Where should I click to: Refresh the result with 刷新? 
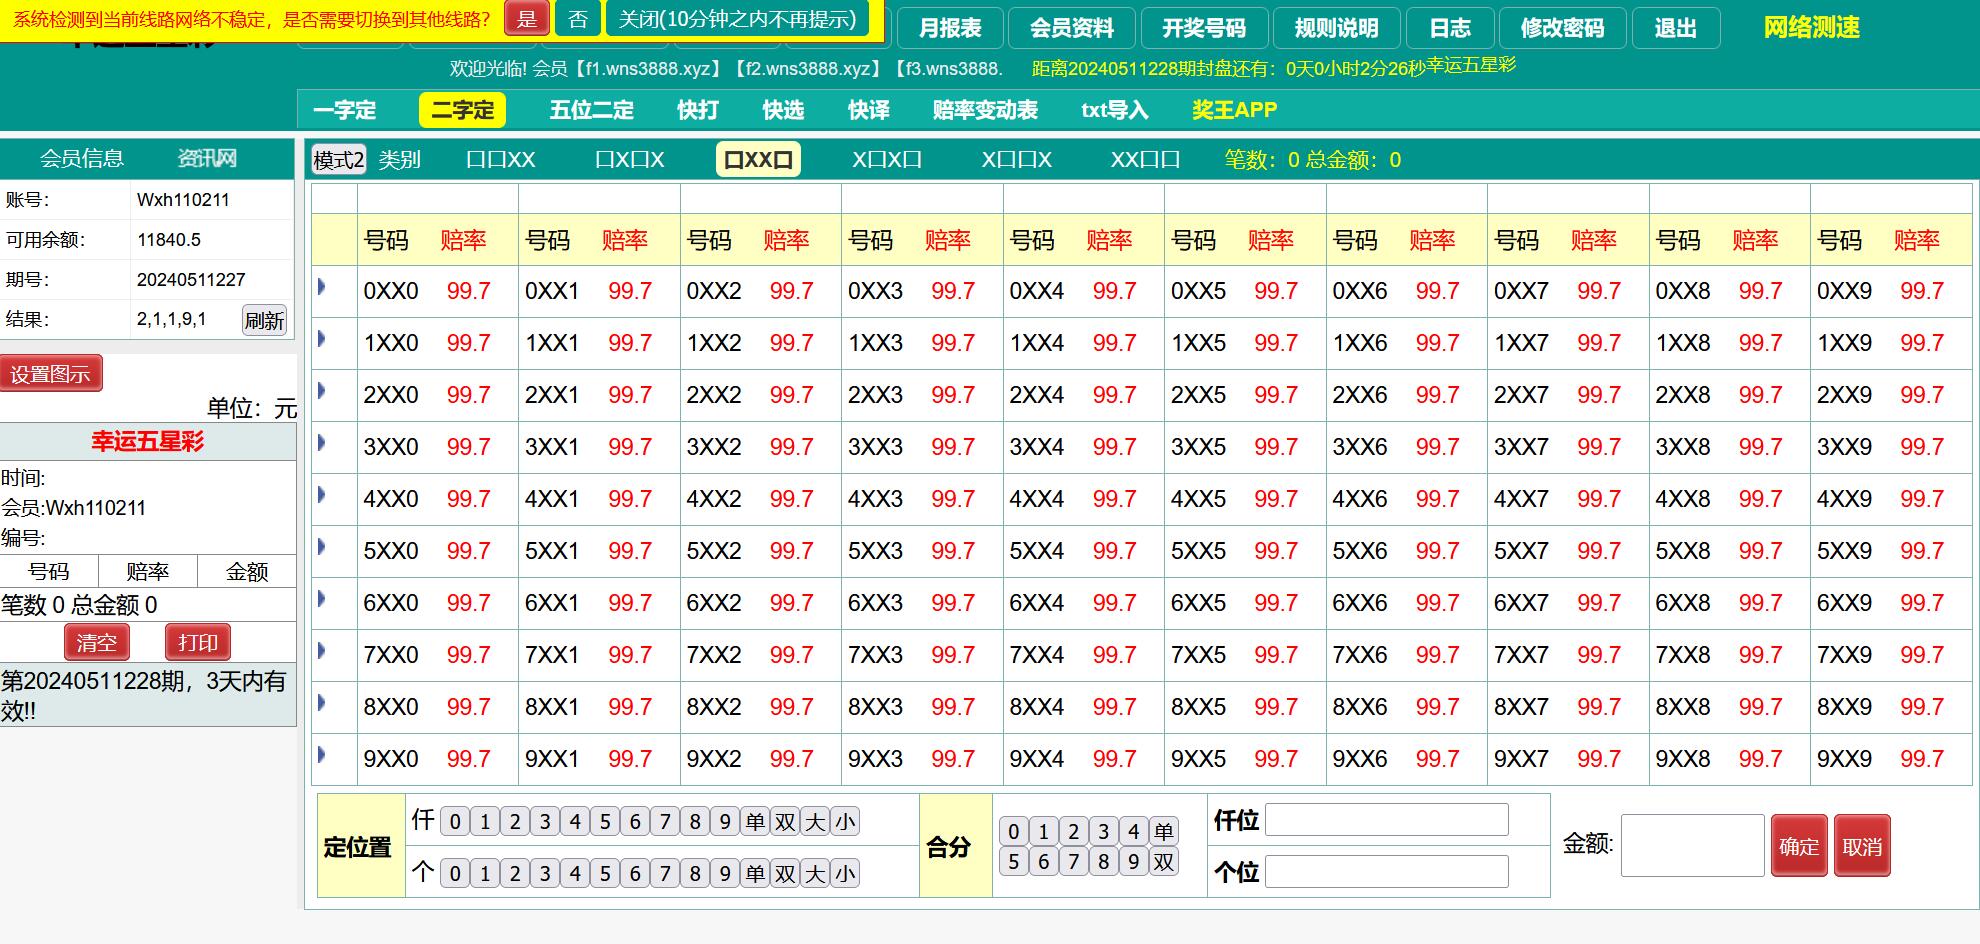click(264, 320)
